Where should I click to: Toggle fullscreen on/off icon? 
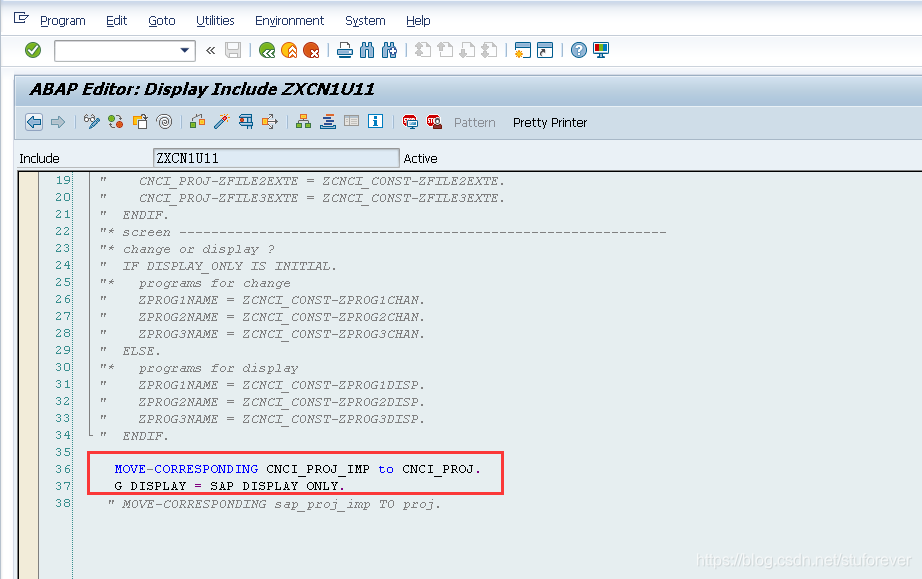pos(352,121)
